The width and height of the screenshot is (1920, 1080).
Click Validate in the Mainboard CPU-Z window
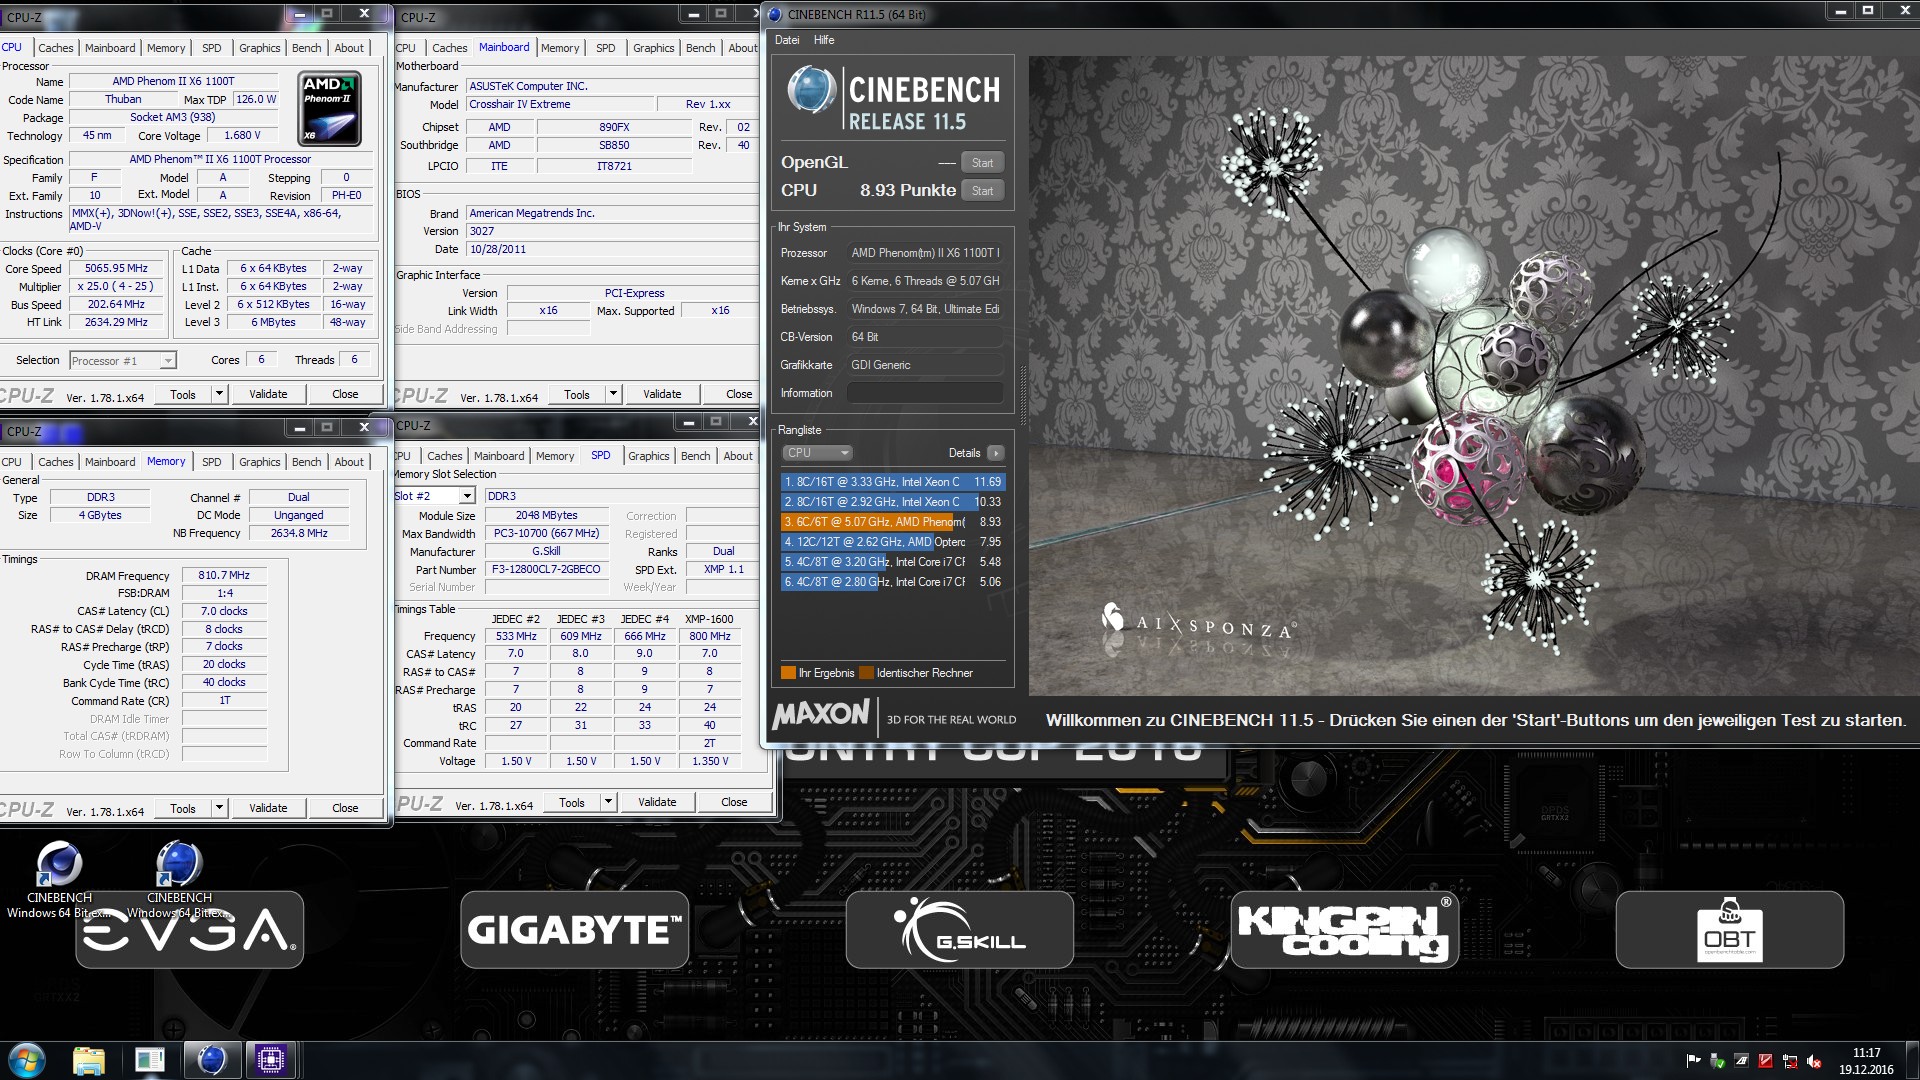[x=662, y=394]
